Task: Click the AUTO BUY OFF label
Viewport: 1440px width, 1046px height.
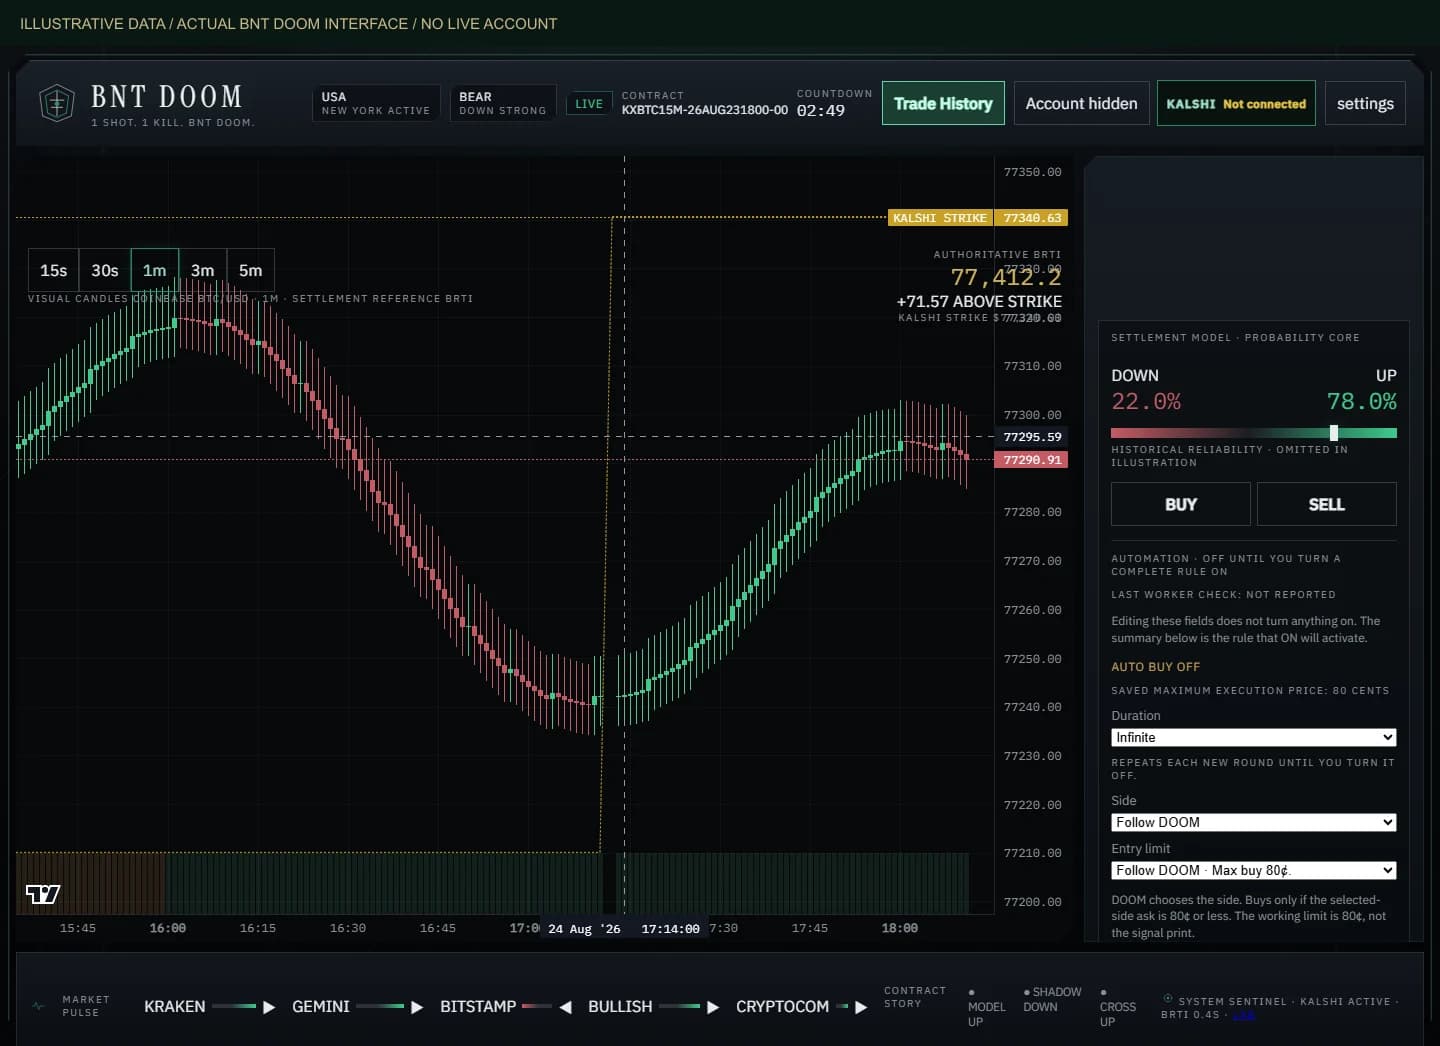Action: (x=1156, y=667)
